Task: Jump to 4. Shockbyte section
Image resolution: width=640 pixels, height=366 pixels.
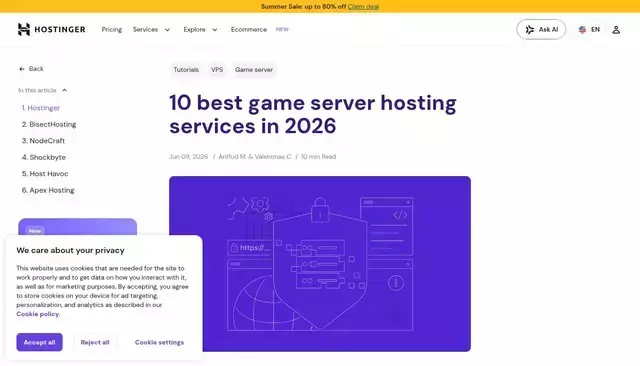Action: (44, 157)
